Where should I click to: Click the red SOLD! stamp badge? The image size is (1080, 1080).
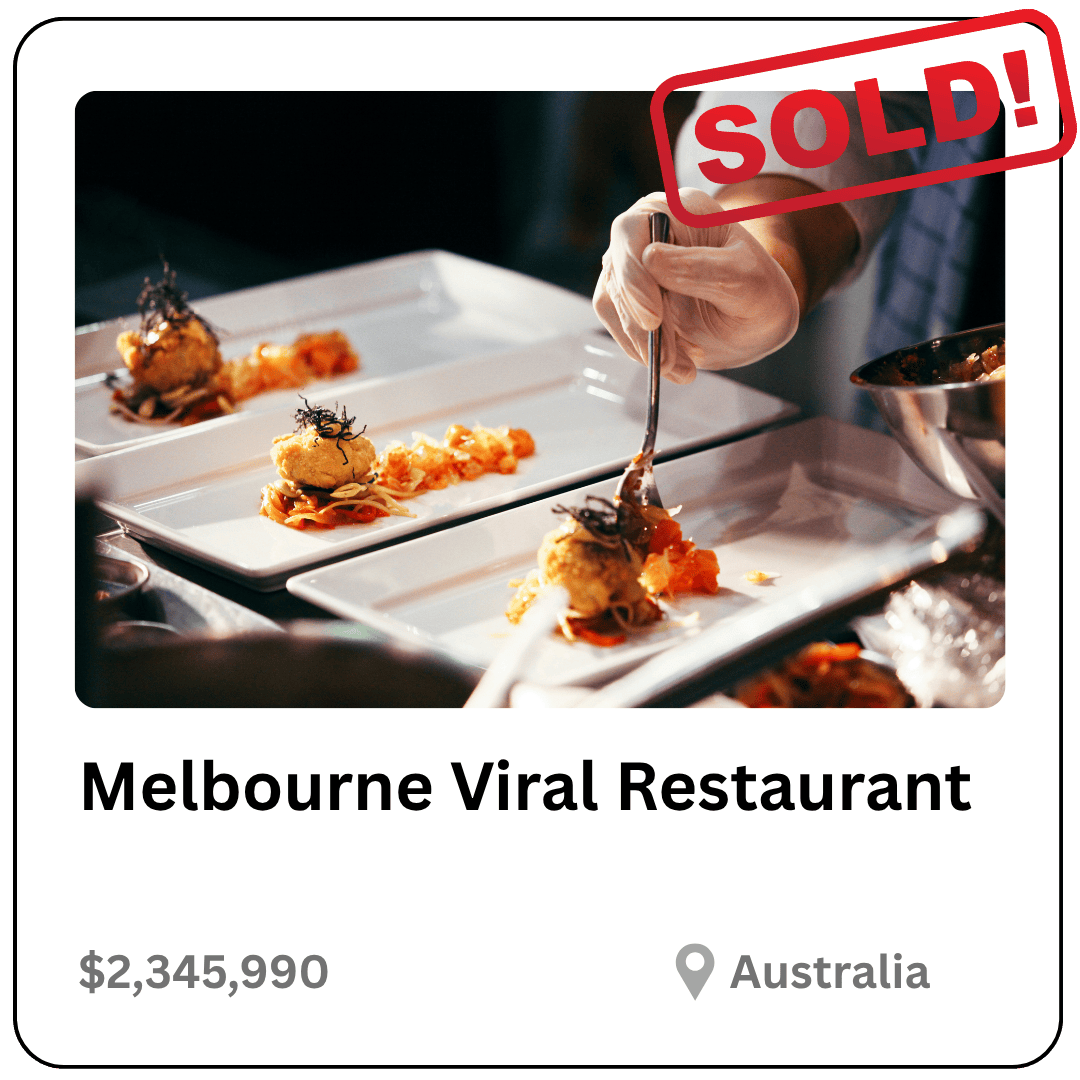coord(863,118)
